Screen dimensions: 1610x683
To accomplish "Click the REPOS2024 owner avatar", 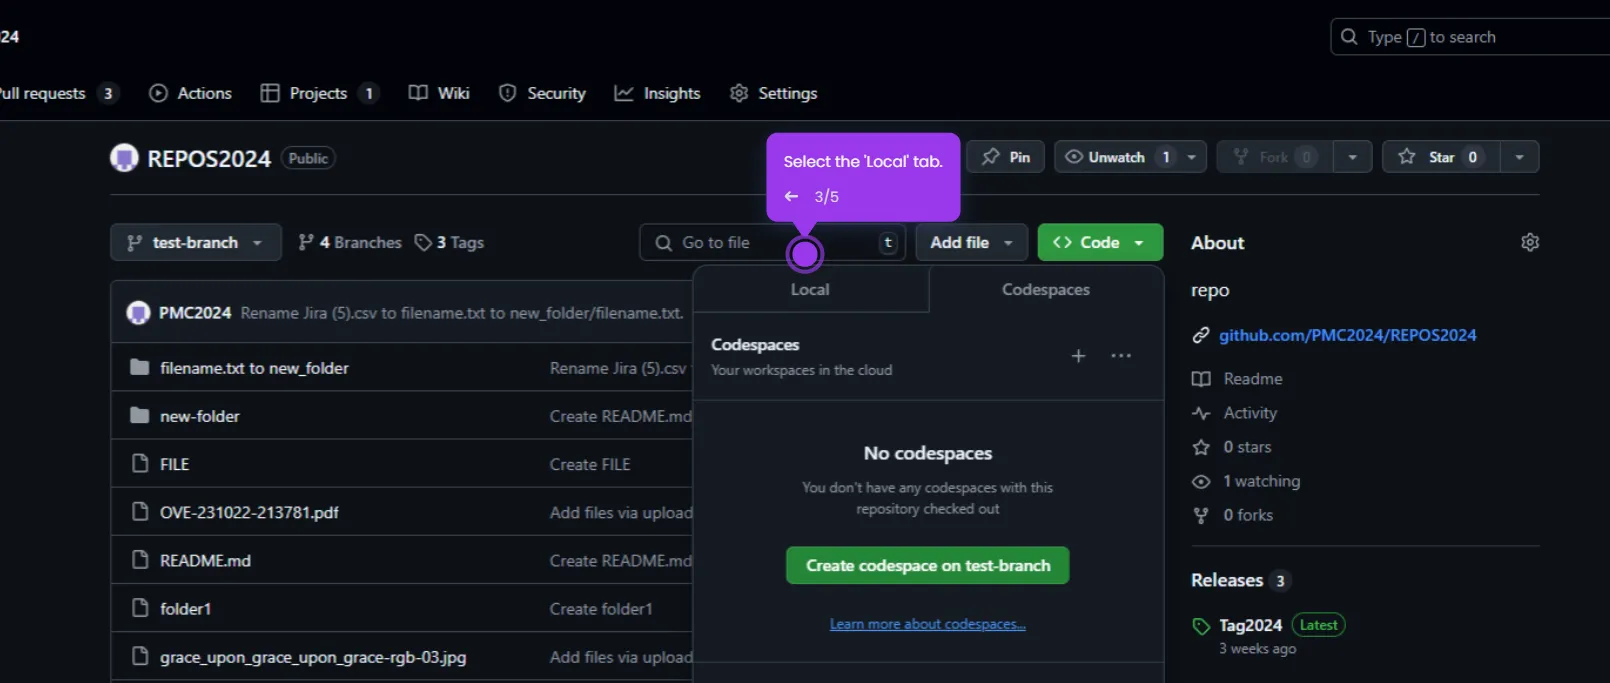I will point(124,158).
